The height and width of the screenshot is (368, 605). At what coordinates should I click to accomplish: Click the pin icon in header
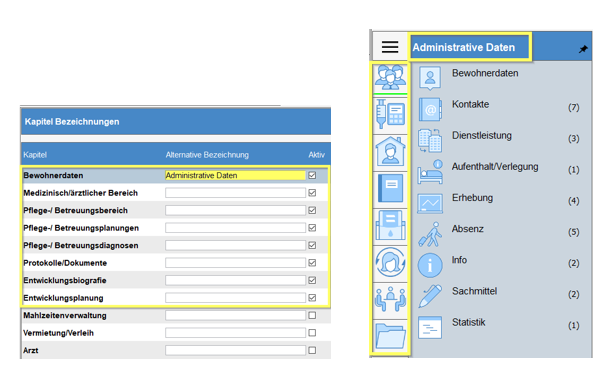(x=583, y=49)
